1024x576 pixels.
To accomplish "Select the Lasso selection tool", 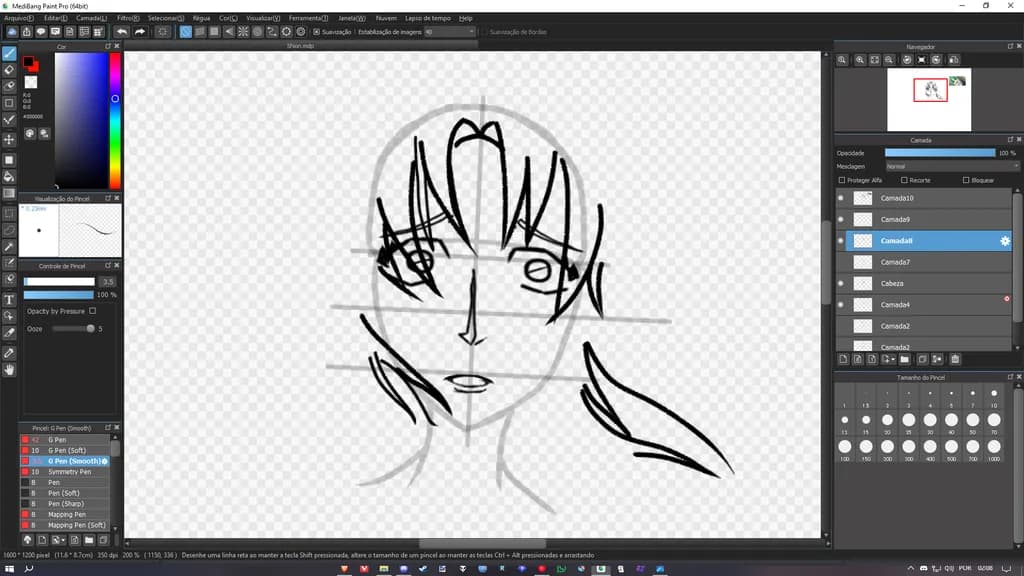I will coord(9,230).
